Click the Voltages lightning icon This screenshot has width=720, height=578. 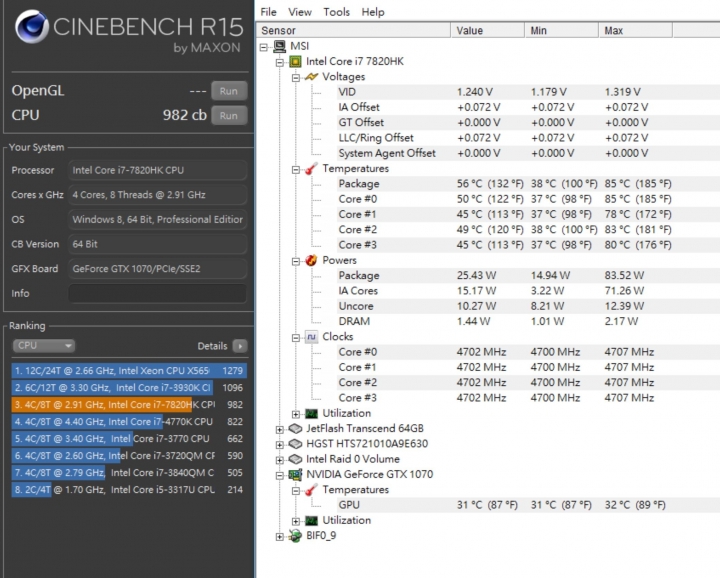click(x=311, y=77)
